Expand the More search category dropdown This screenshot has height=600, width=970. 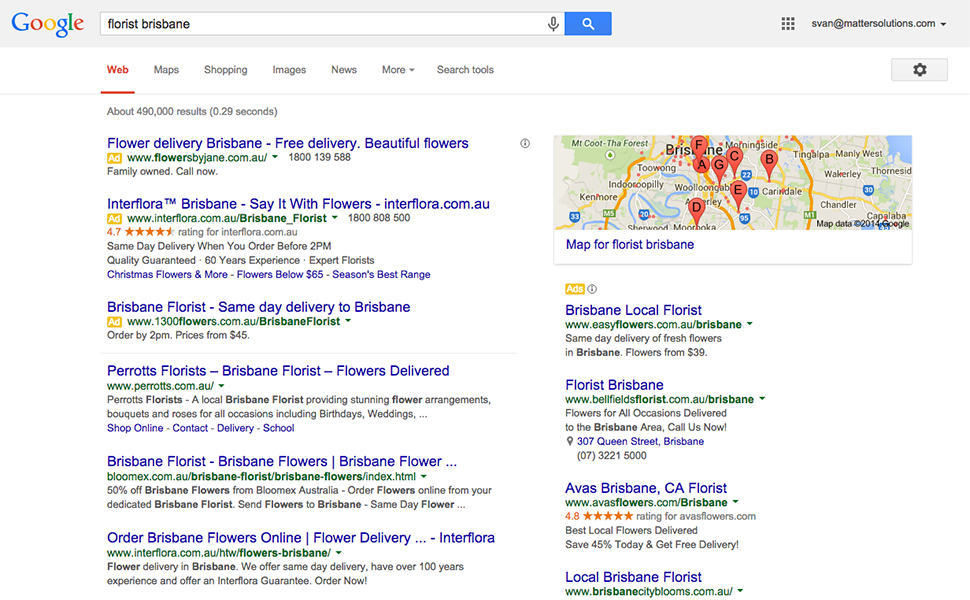click(397, 70)
